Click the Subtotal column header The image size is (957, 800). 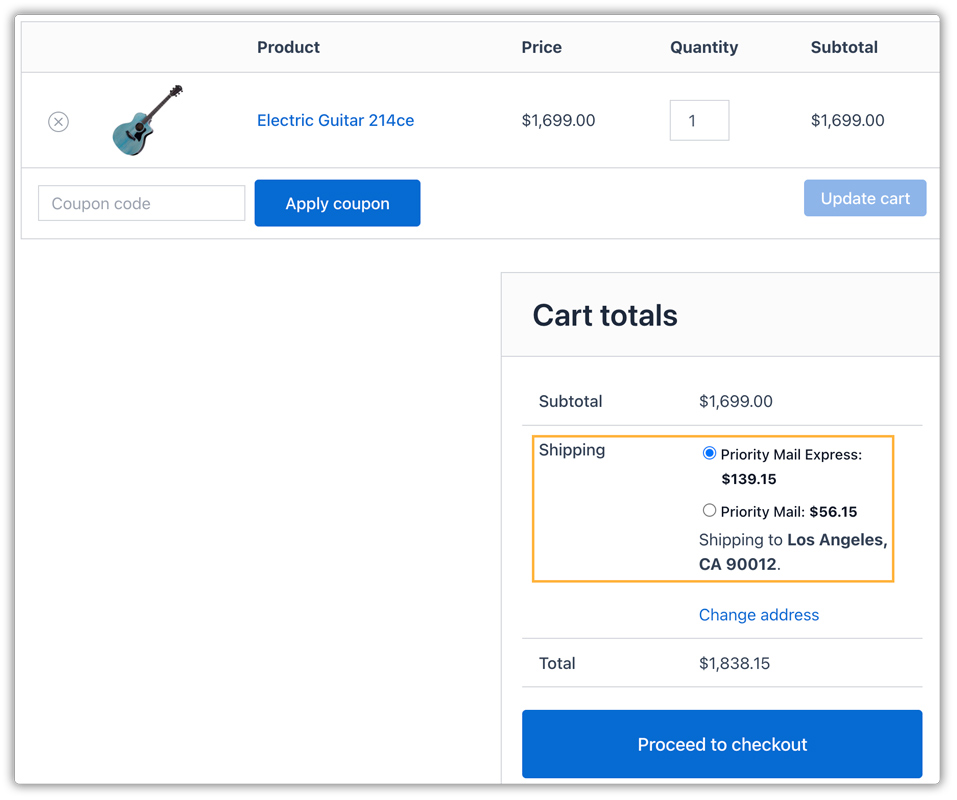(x=844, y=47)
